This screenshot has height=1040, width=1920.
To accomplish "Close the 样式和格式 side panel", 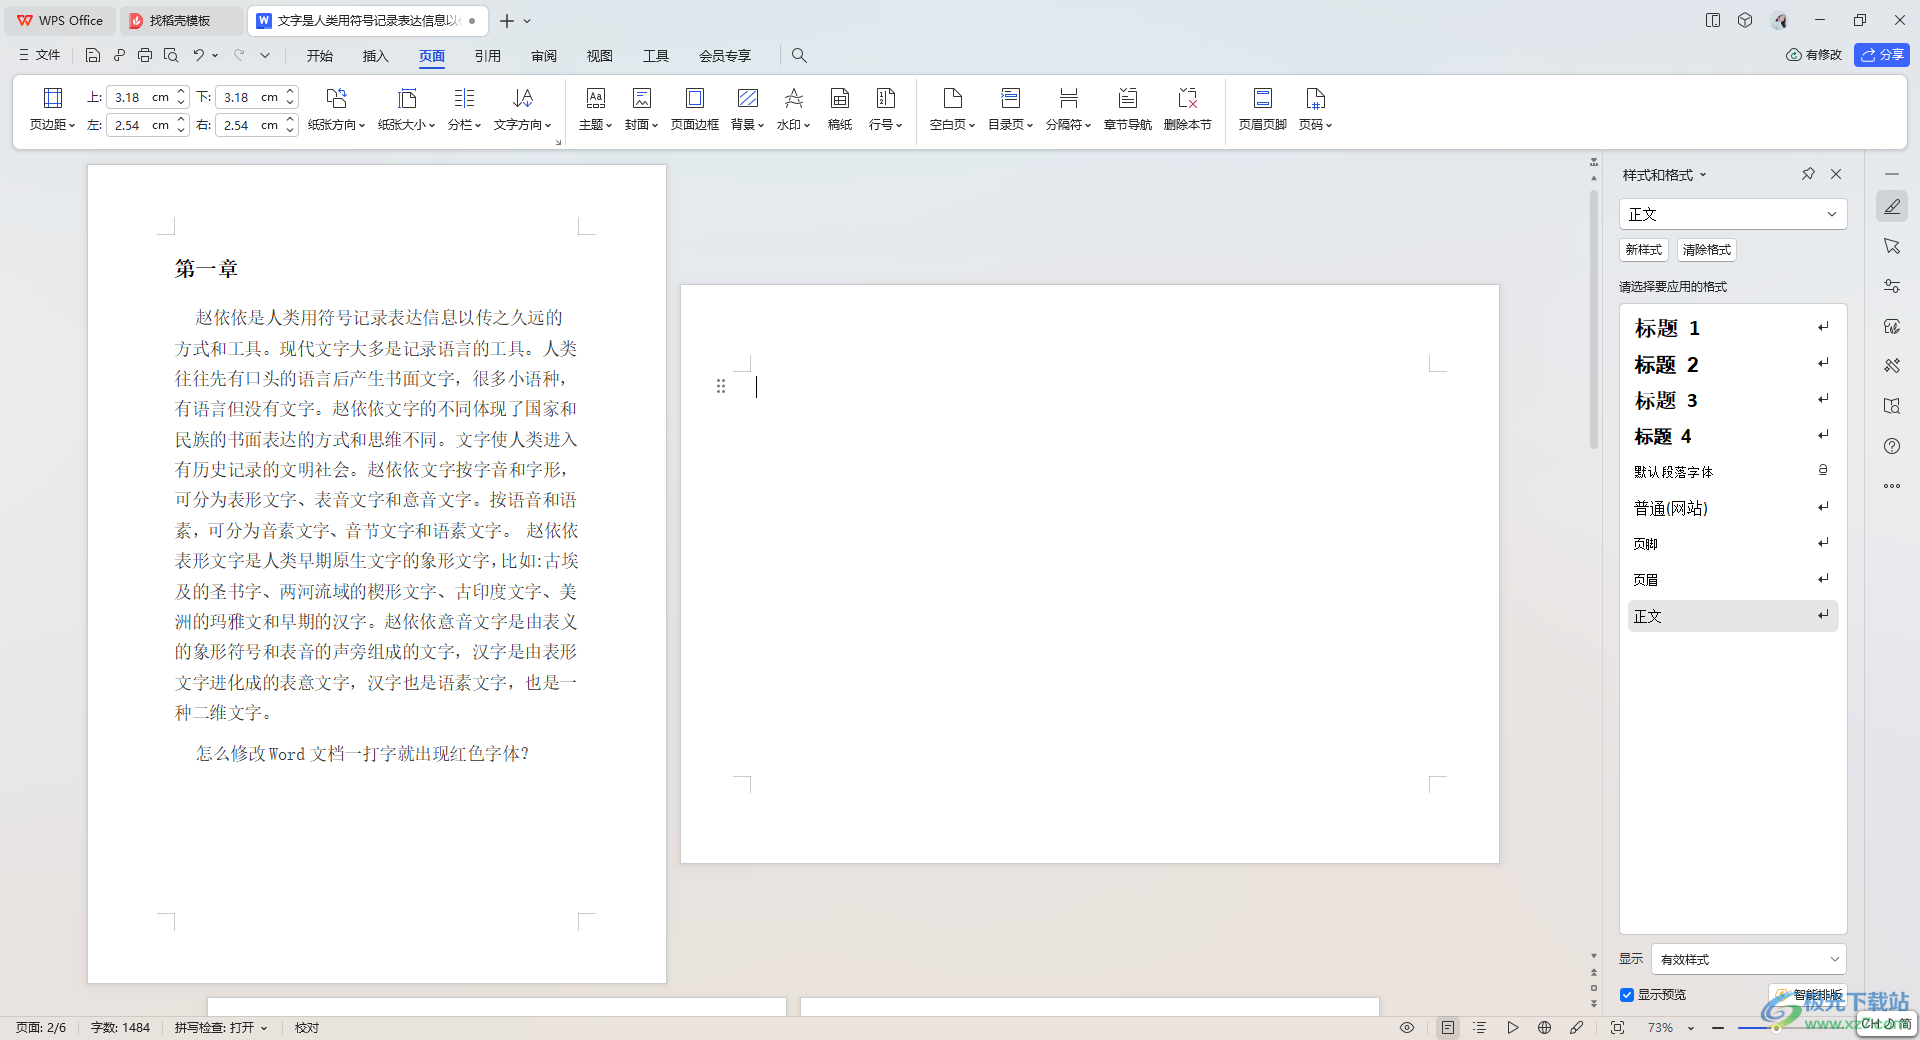I will (1836, 174).
